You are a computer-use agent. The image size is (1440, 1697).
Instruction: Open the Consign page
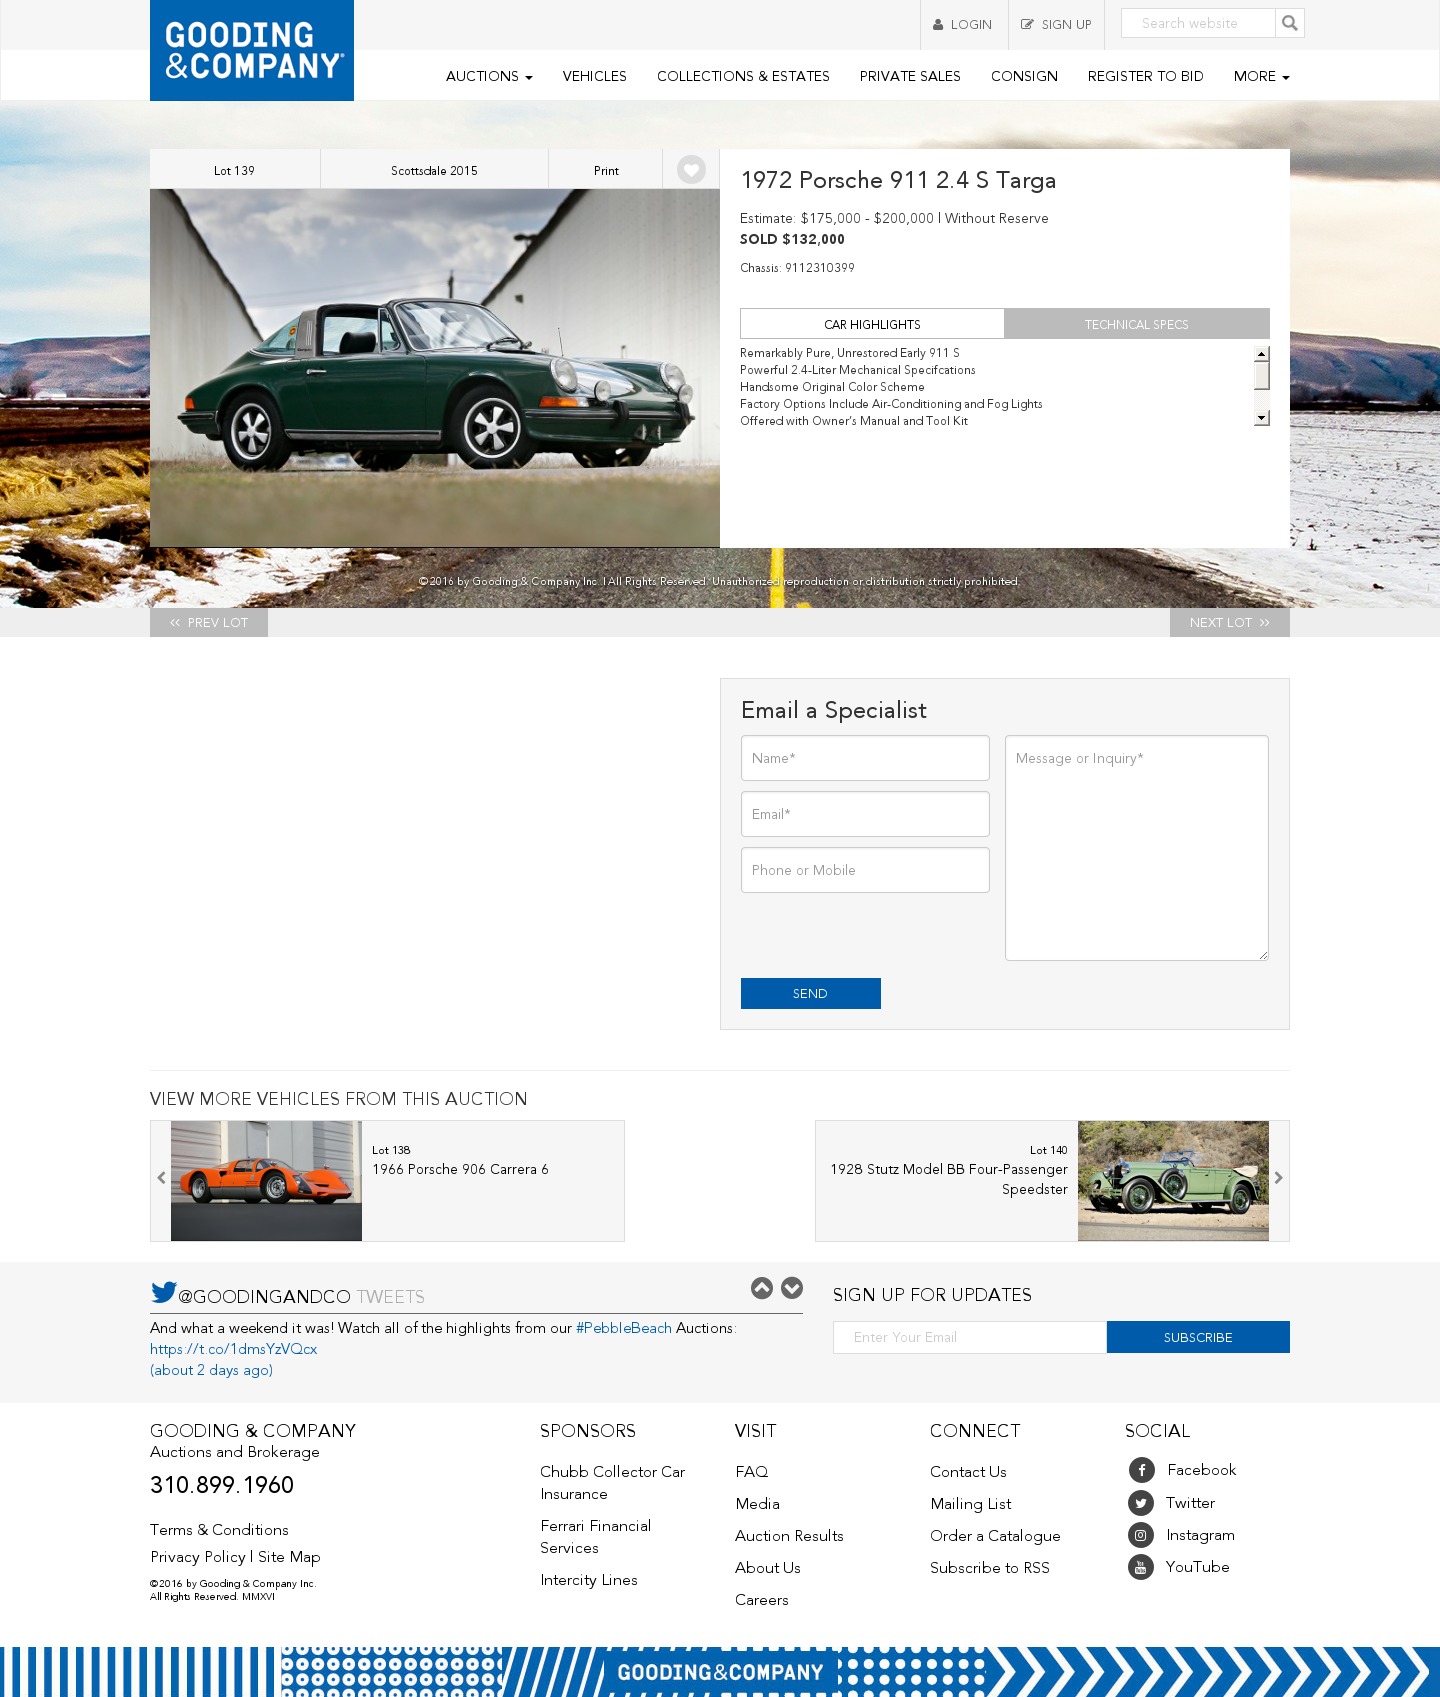click(x=1024, y=76)
